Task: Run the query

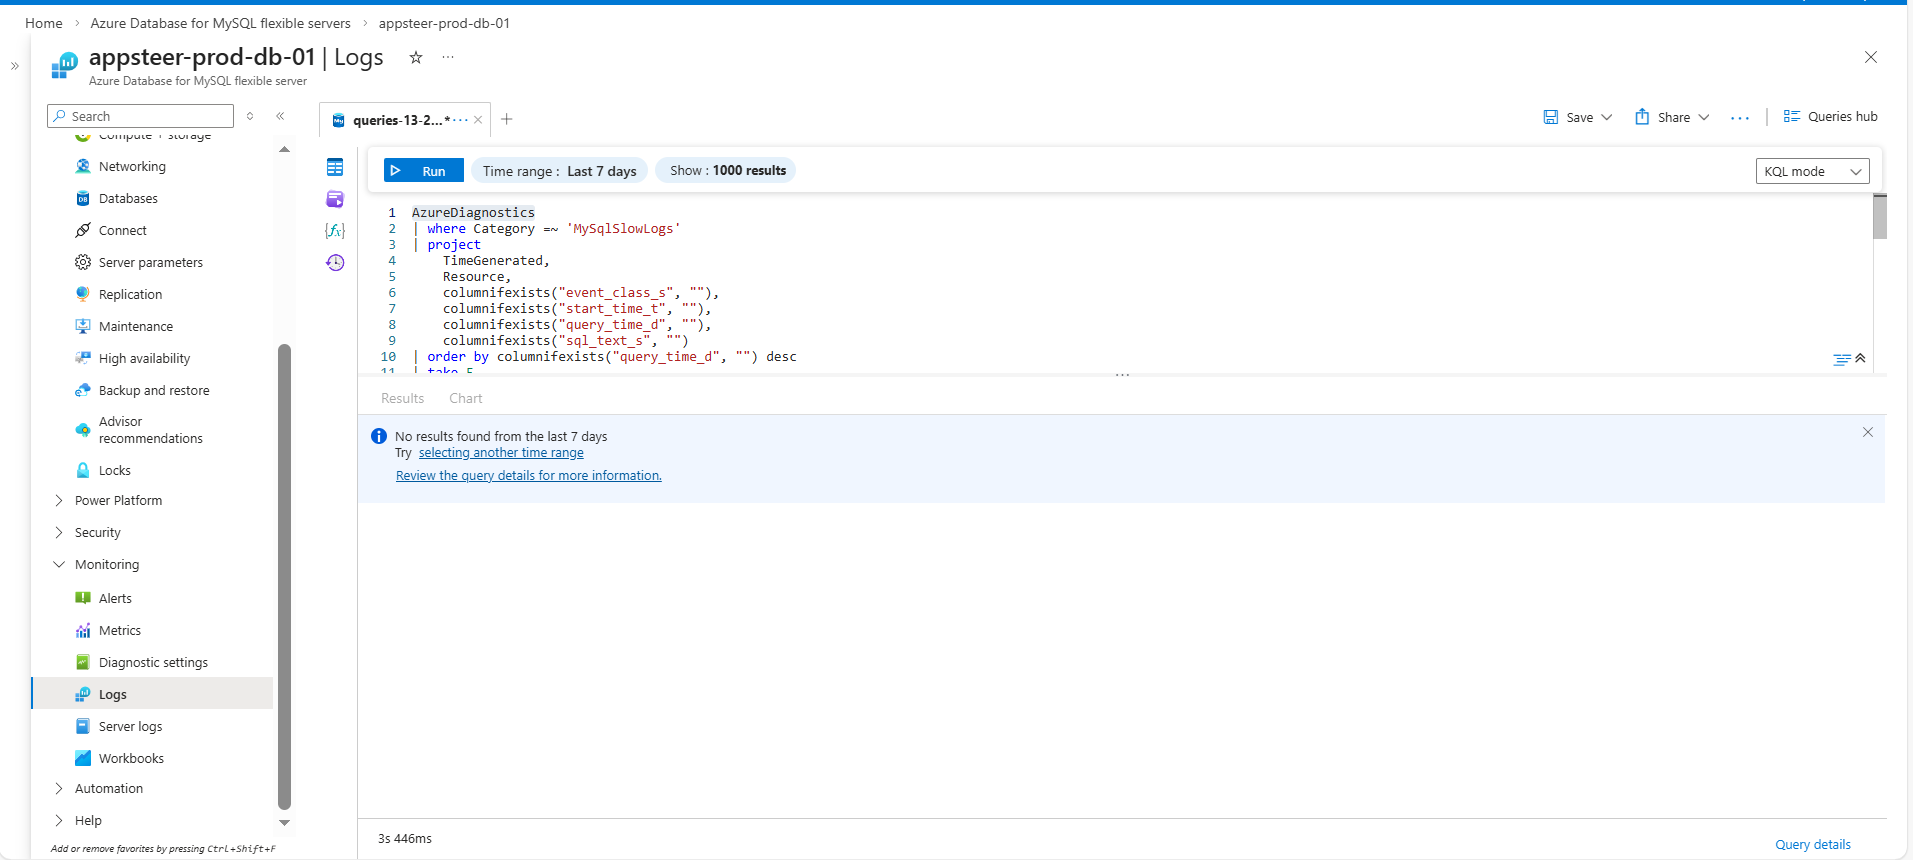Action: 423,171
